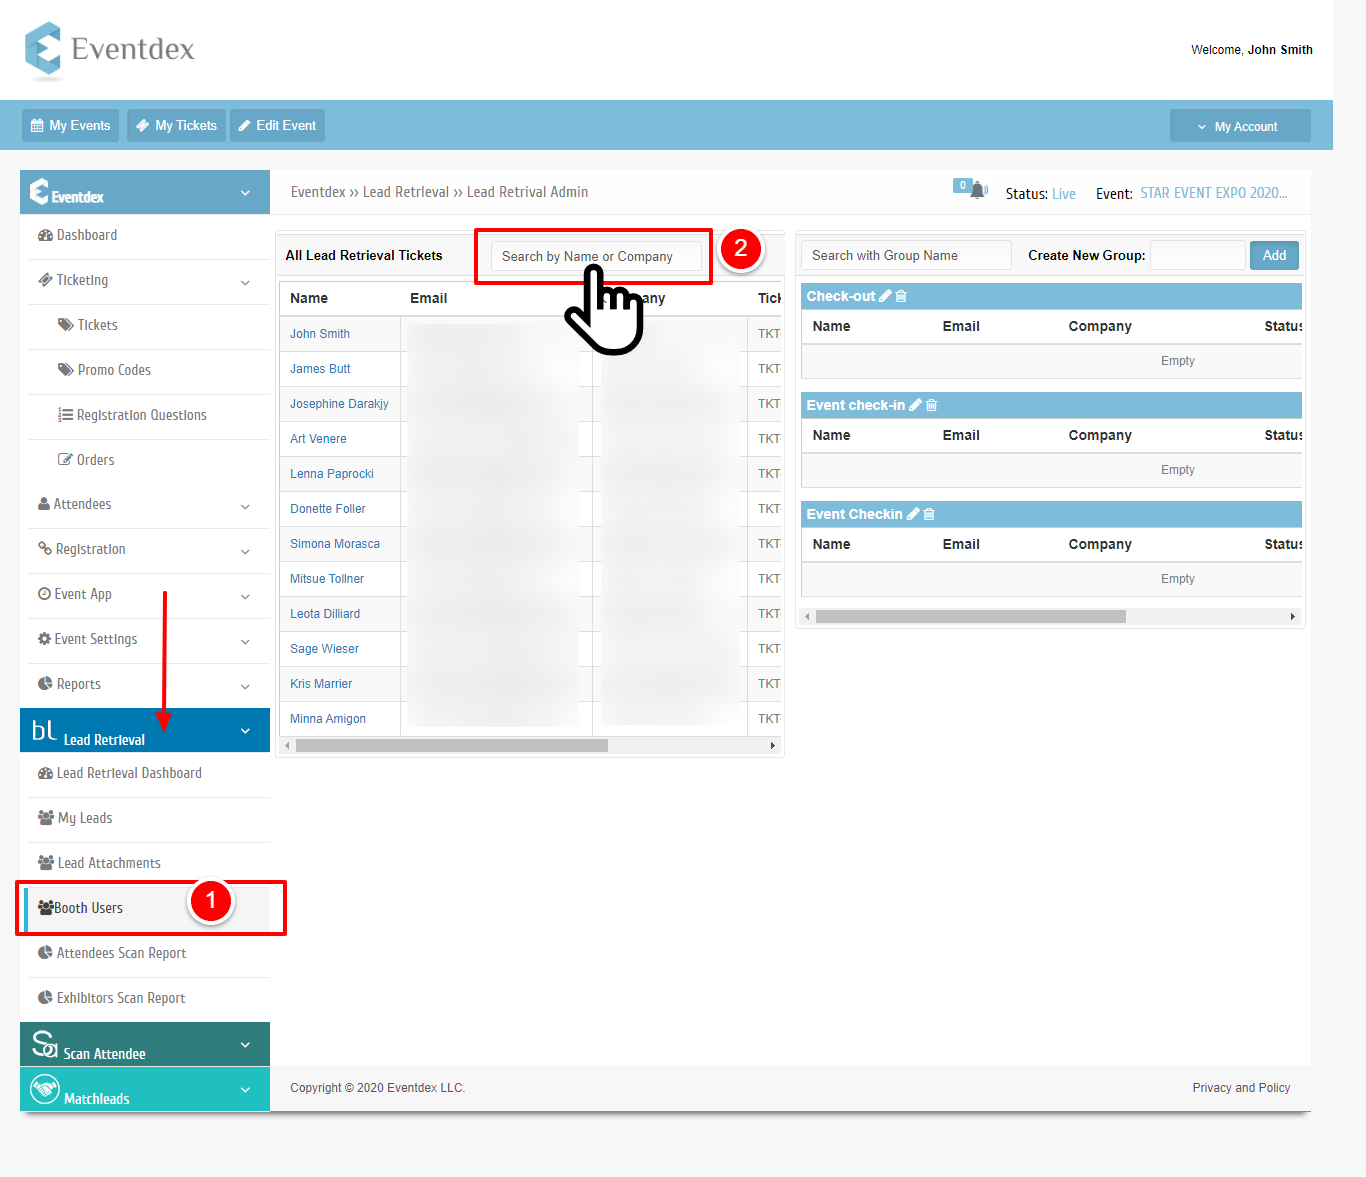Click the notification bell icon
The height and width of the screenshot is (1177, 1366).
click(978, 190)
